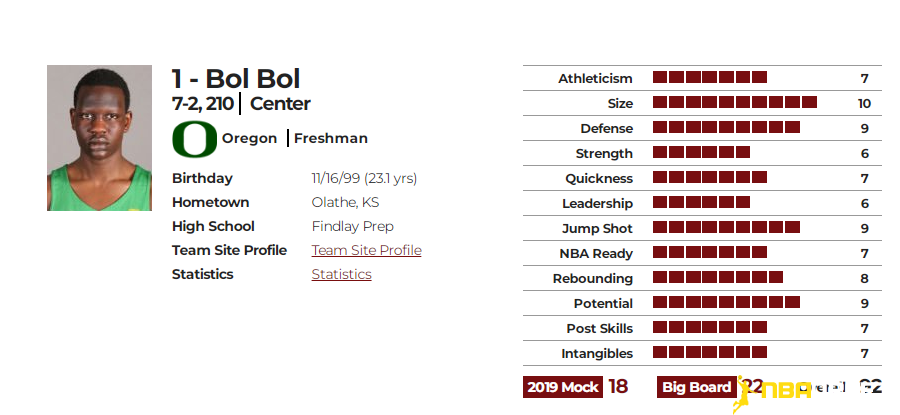This screenshot has width=900, height=415.
Task: Click the 2019 Mock badge
Action: pos(562,387)
